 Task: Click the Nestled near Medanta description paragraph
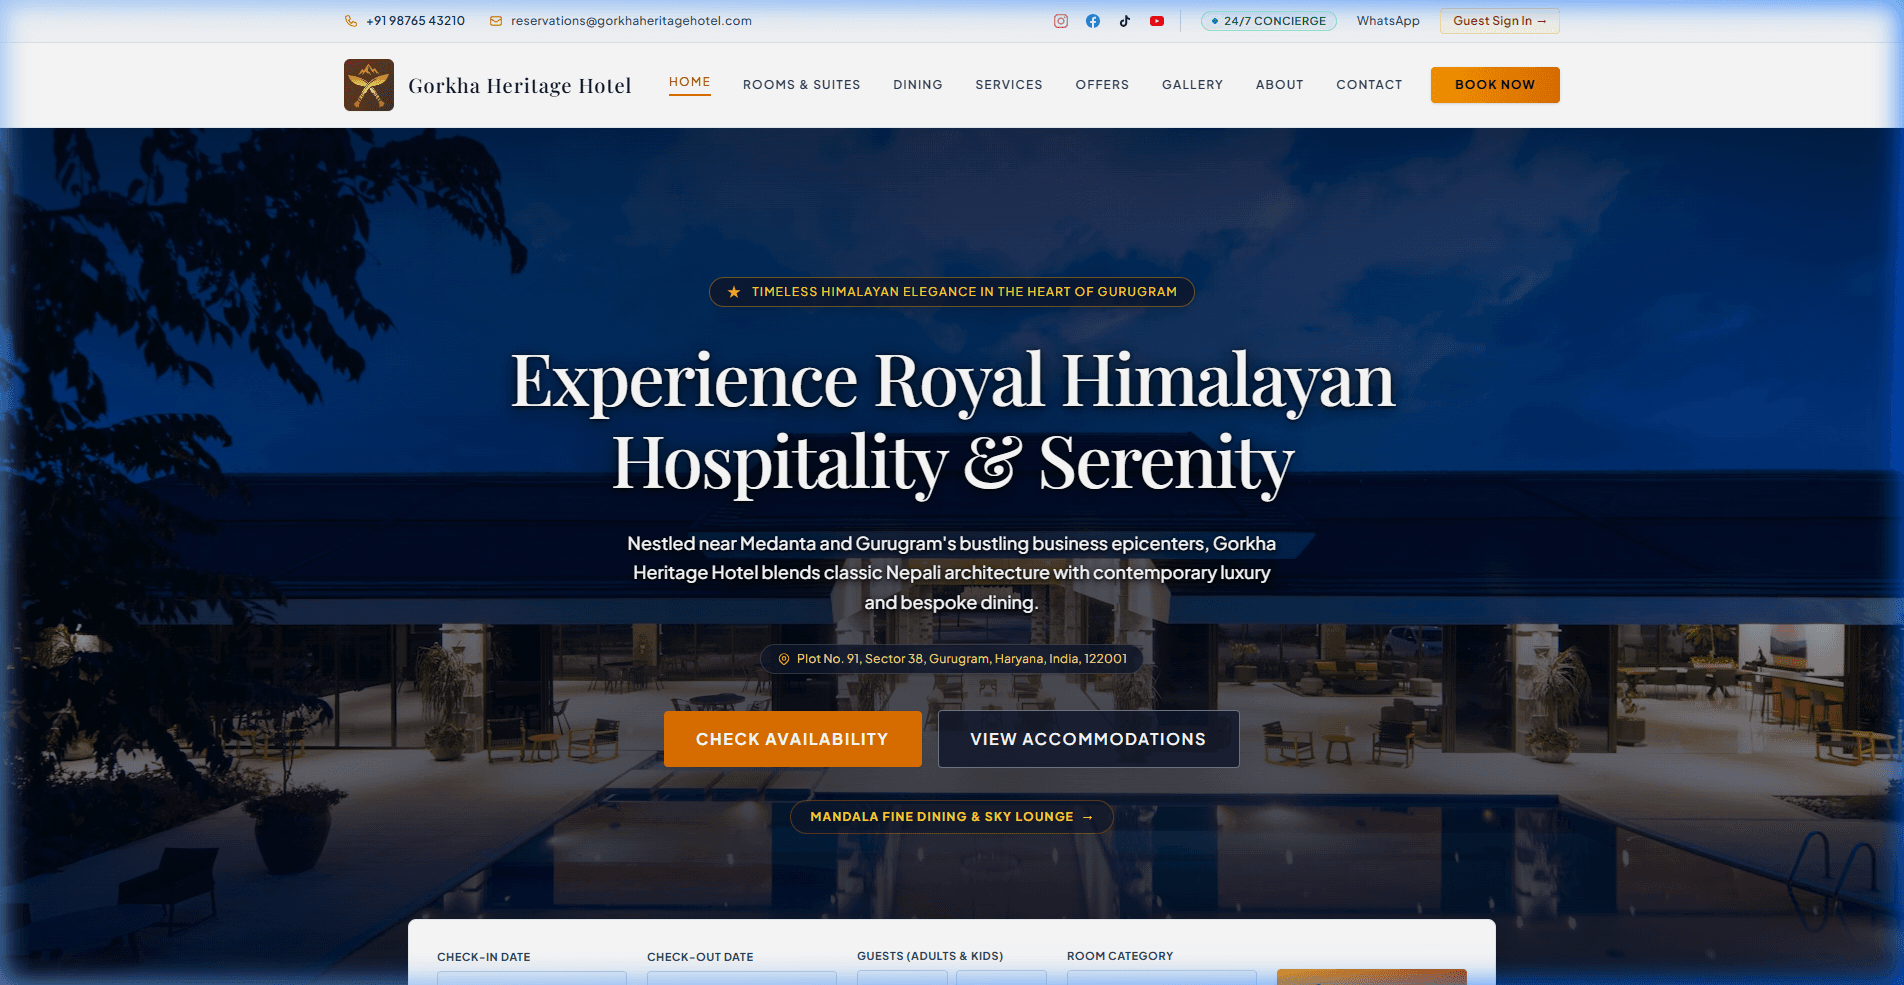pyautogui.click(x=952, y=573)
